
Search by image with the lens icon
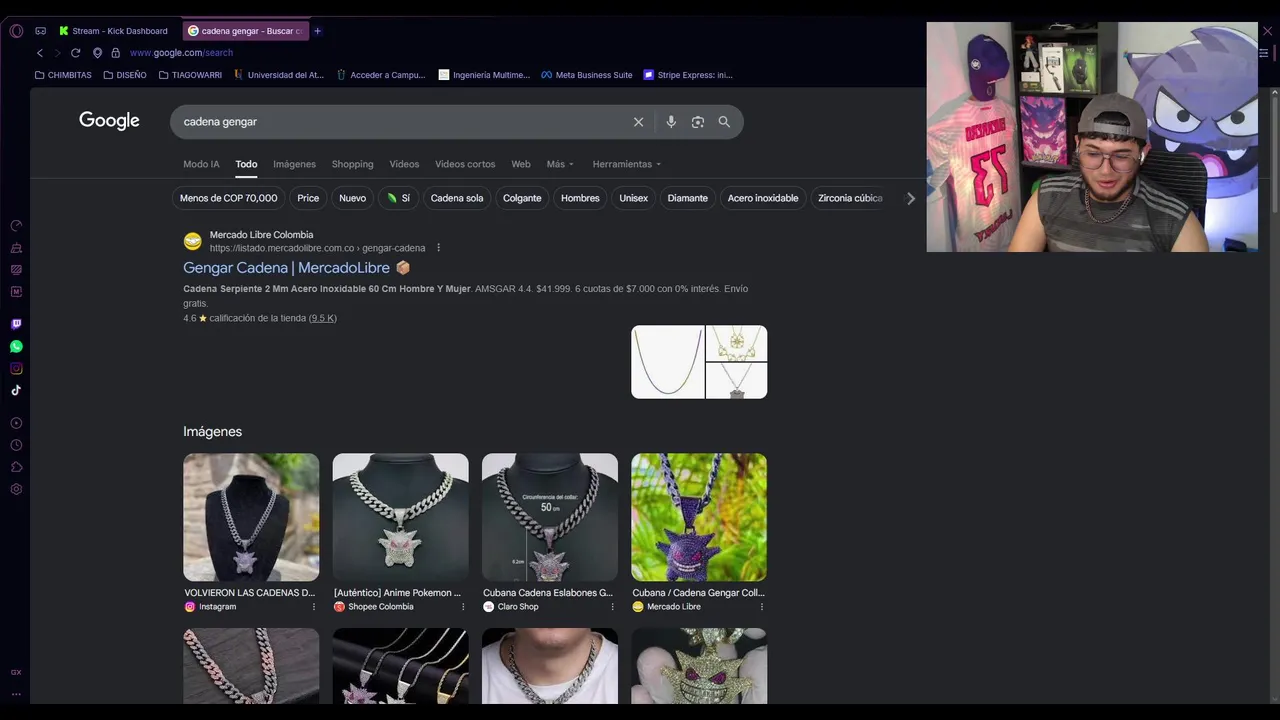(698, 122)
